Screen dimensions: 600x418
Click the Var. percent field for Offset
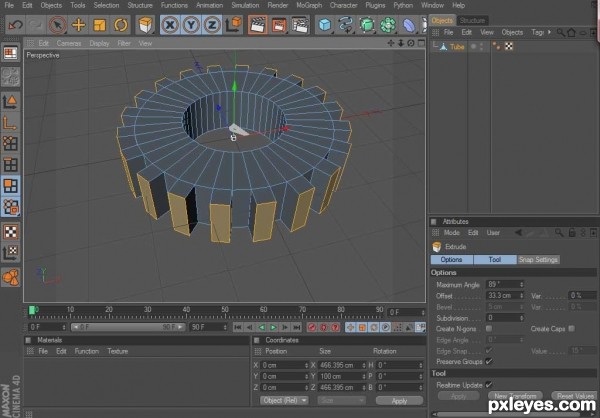tap(582, 296)
